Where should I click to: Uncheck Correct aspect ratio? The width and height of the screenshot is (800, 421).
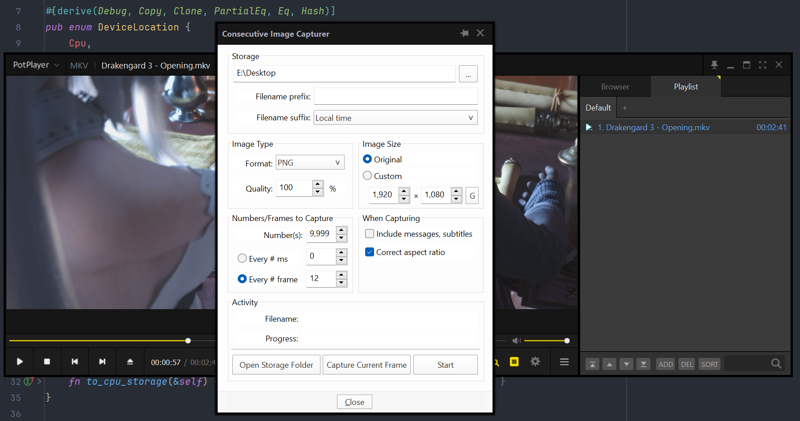pyautogui.click(x=369, y=252)
